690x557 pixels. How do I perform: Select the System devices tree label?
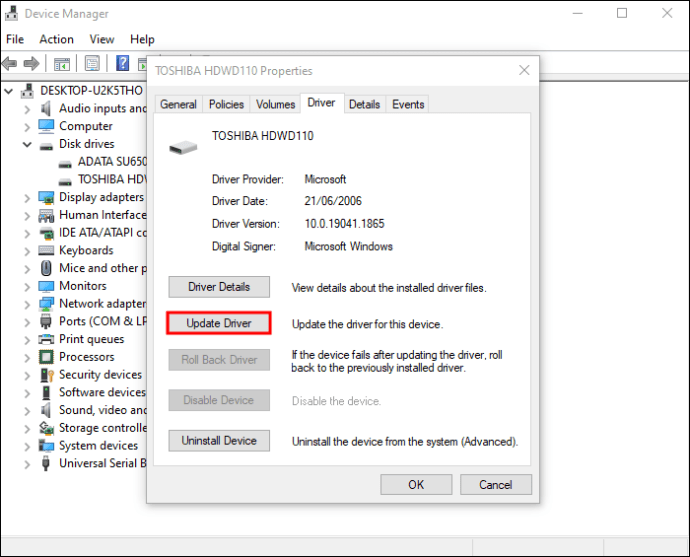[99, 446]
